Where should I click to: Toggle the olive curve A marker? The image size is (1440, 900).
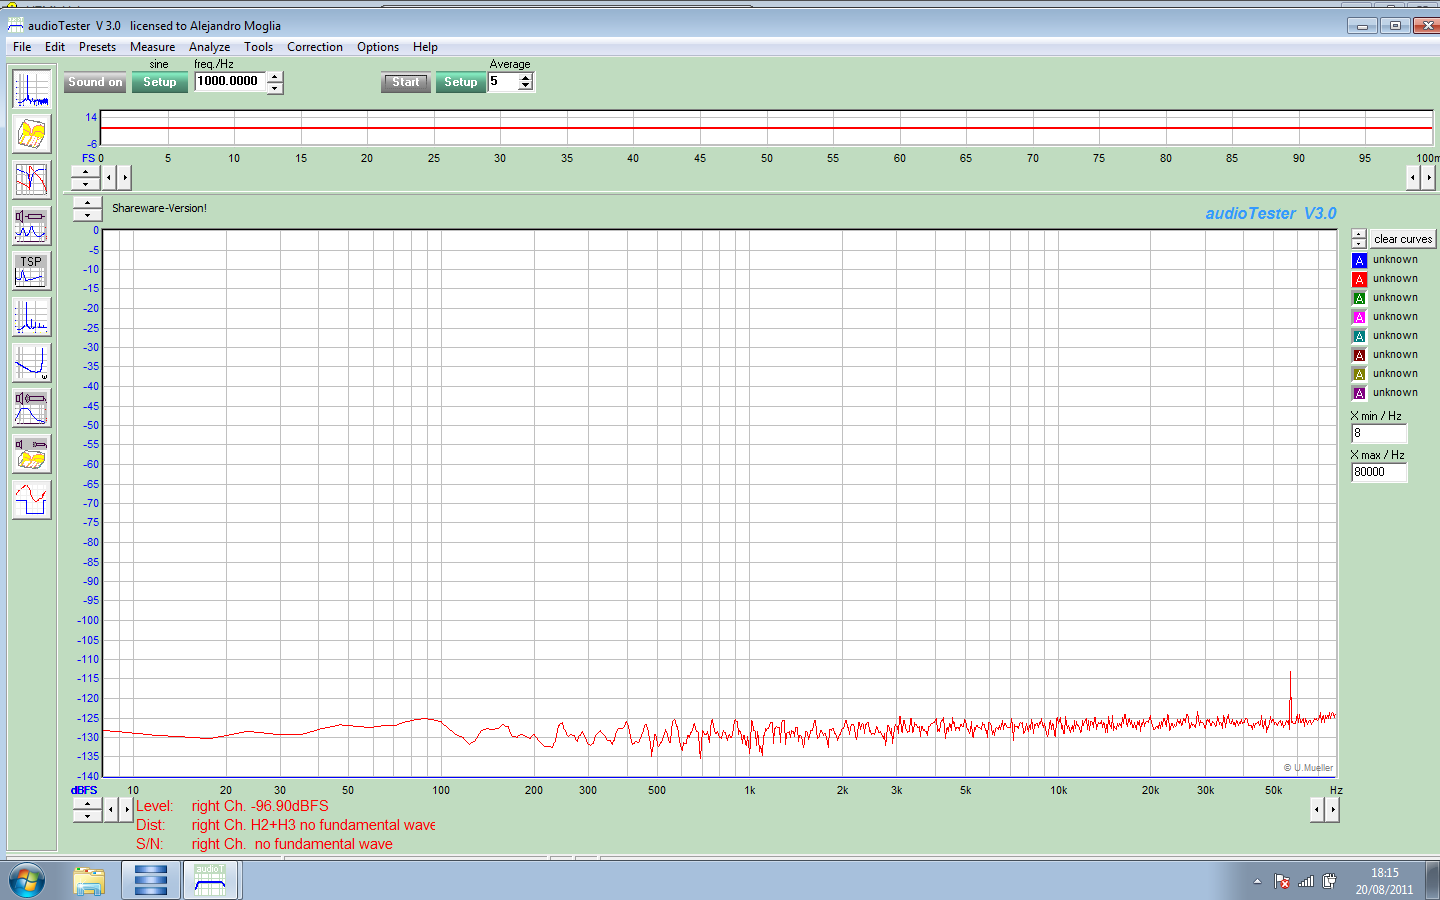1359,374
